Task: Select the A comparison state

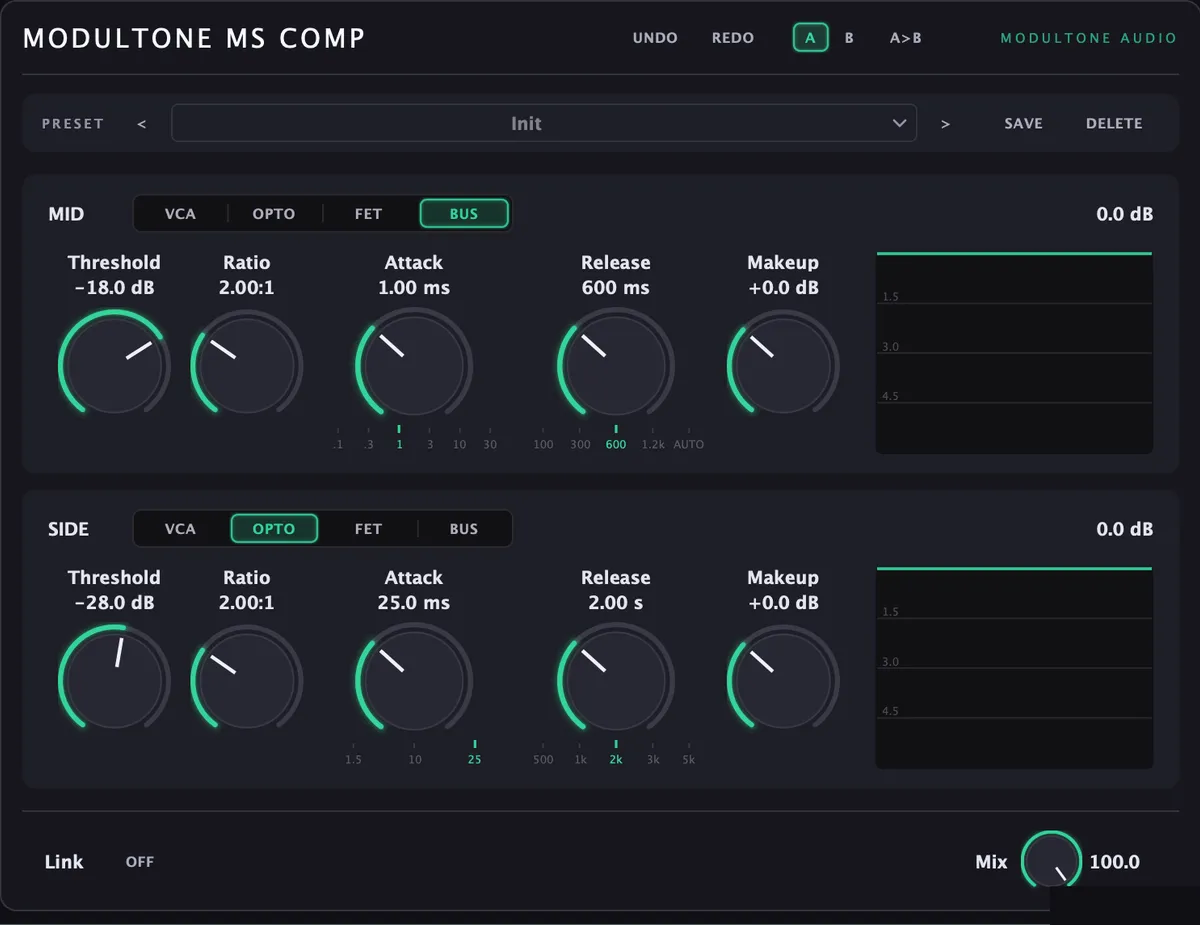Action: (811, 38)
